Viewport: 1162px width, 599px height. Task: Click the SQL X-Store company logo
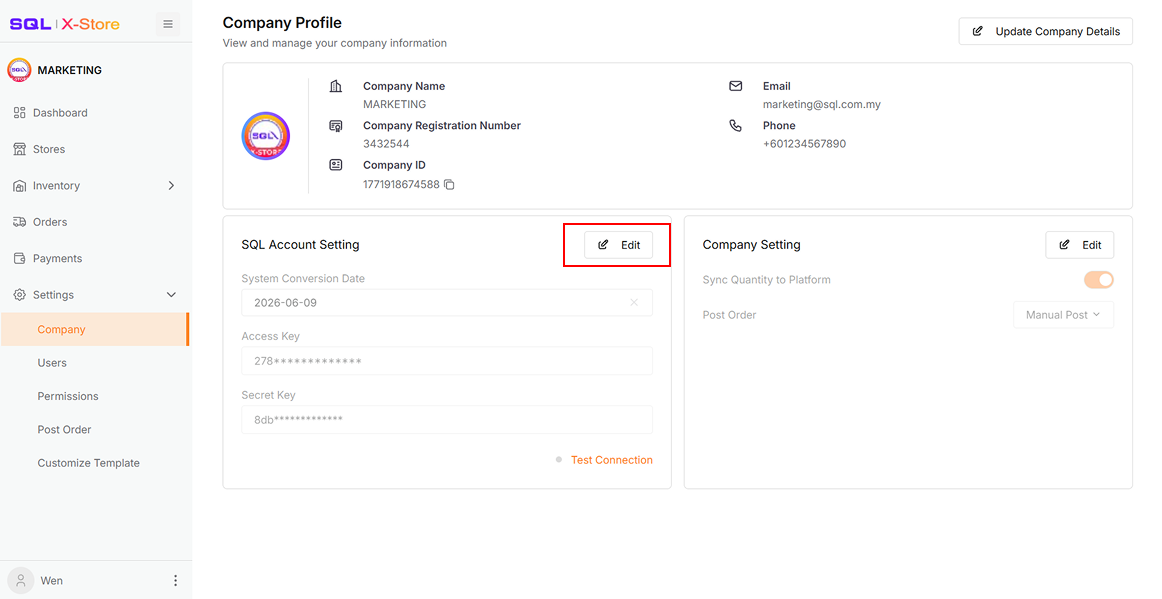click(x=265, y=136)
